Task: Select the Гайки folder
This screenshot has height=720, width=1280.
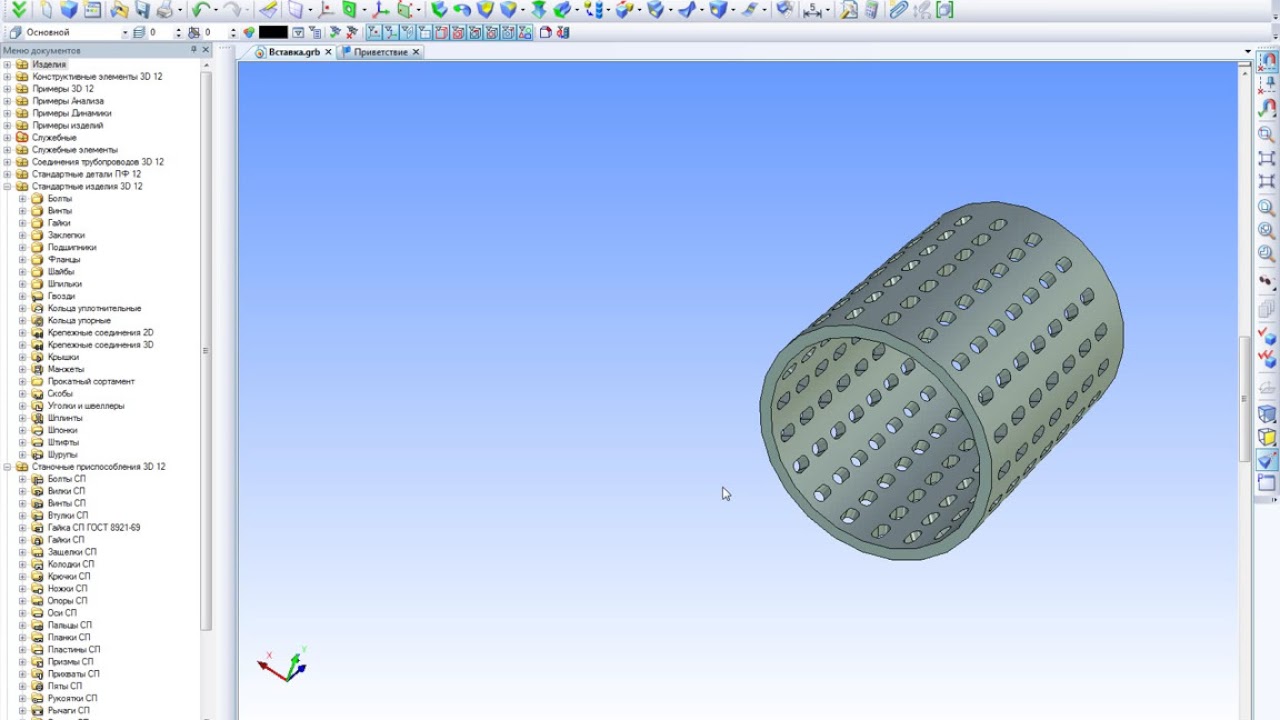Action: coord(59,223)
